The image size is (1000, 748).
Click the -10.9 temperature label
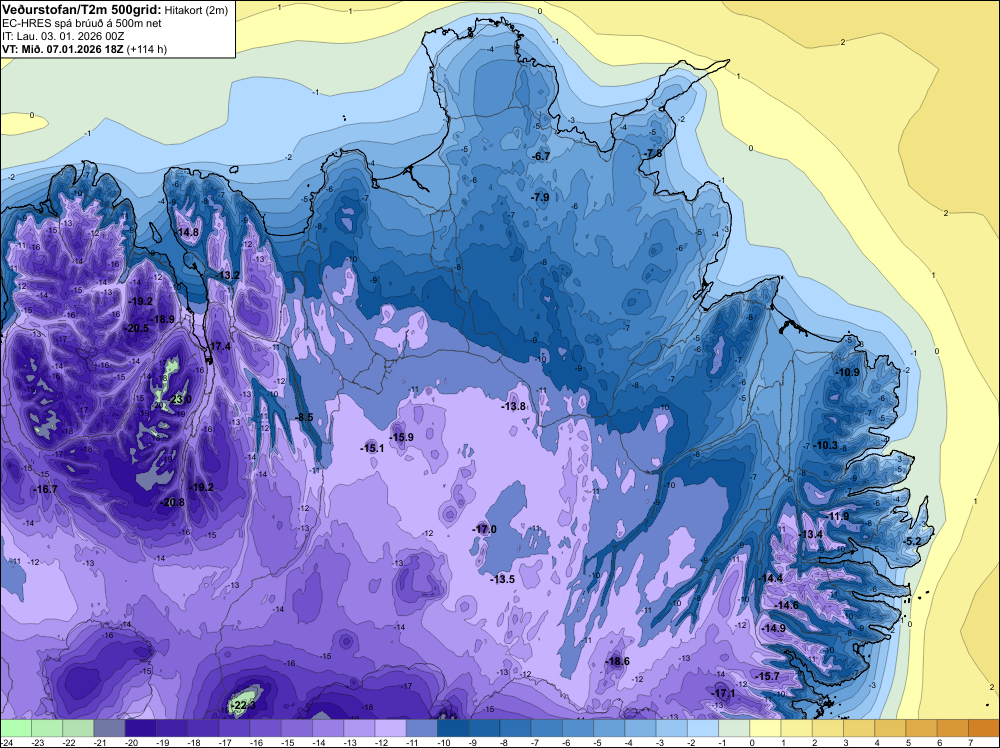pos(848,372)
